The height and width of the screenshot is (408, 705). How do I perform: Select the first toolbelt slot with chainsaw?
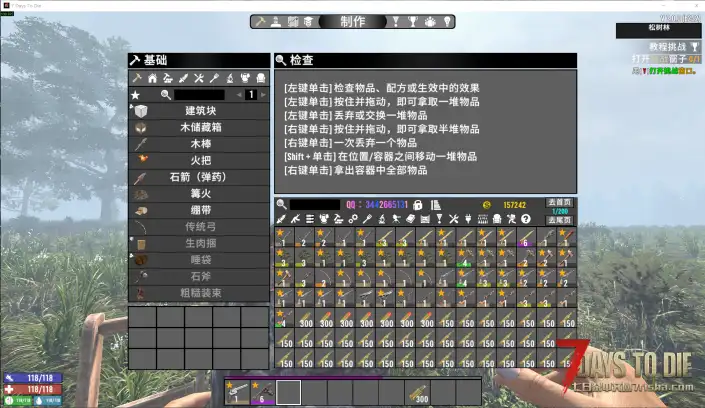click(237, 393)
